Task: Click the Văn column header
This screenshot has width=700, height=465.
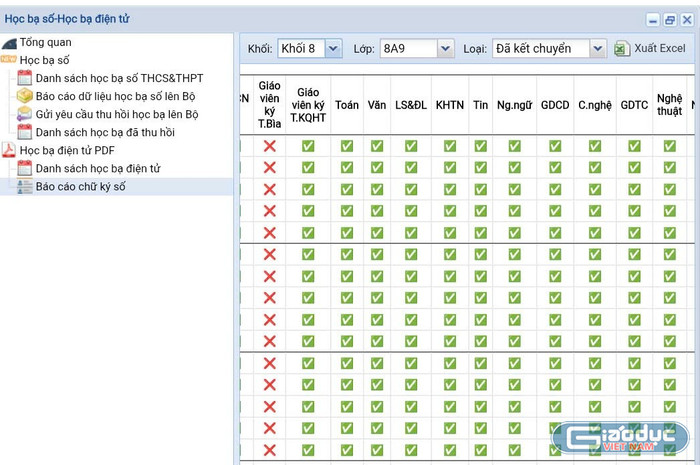Action: [377, 105]
